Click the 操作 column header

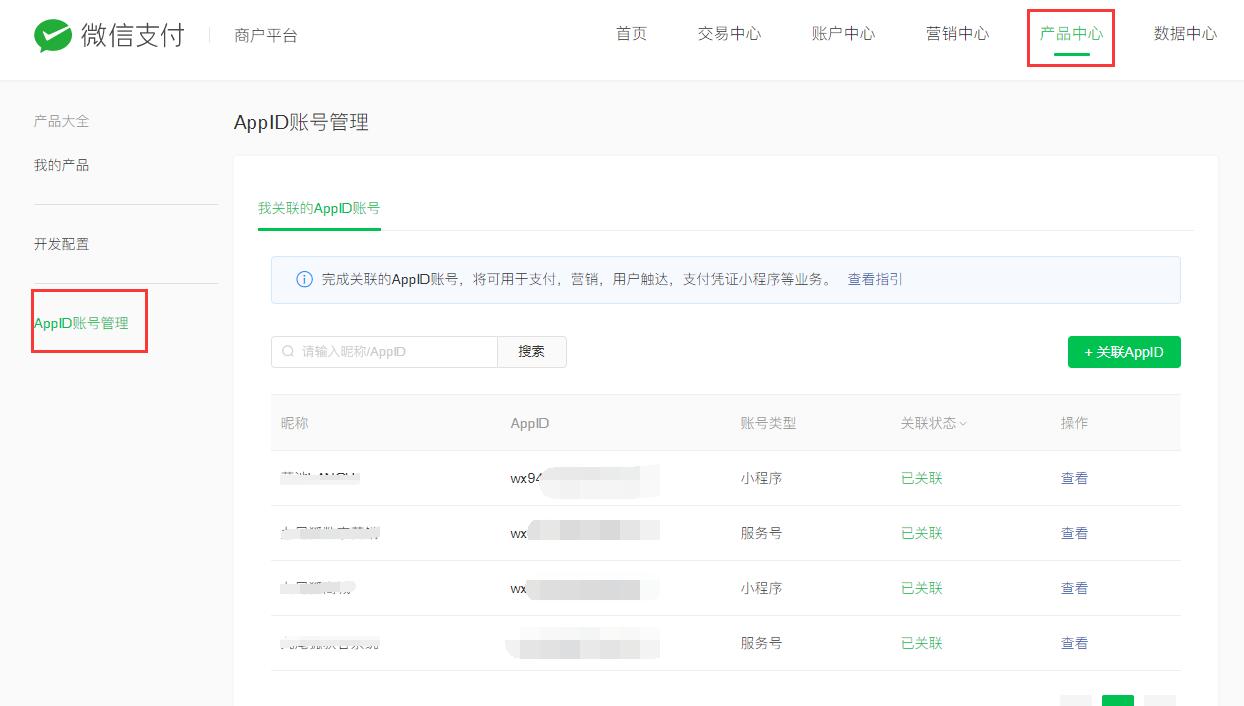(x=1074, y=423)
